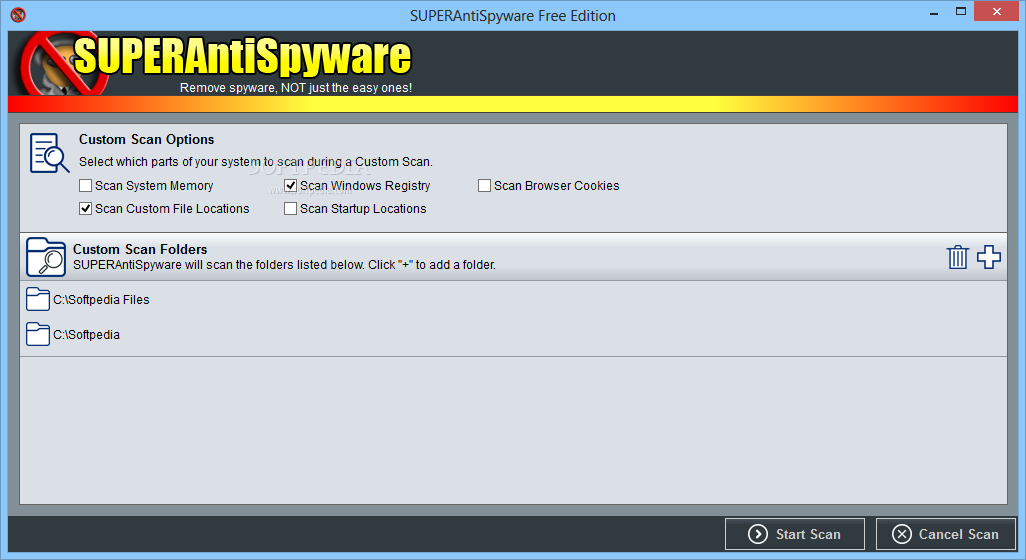Select the C:\Softpedia folder entry
Screen dimensions: 1026x560
click(x=513, y=334)
